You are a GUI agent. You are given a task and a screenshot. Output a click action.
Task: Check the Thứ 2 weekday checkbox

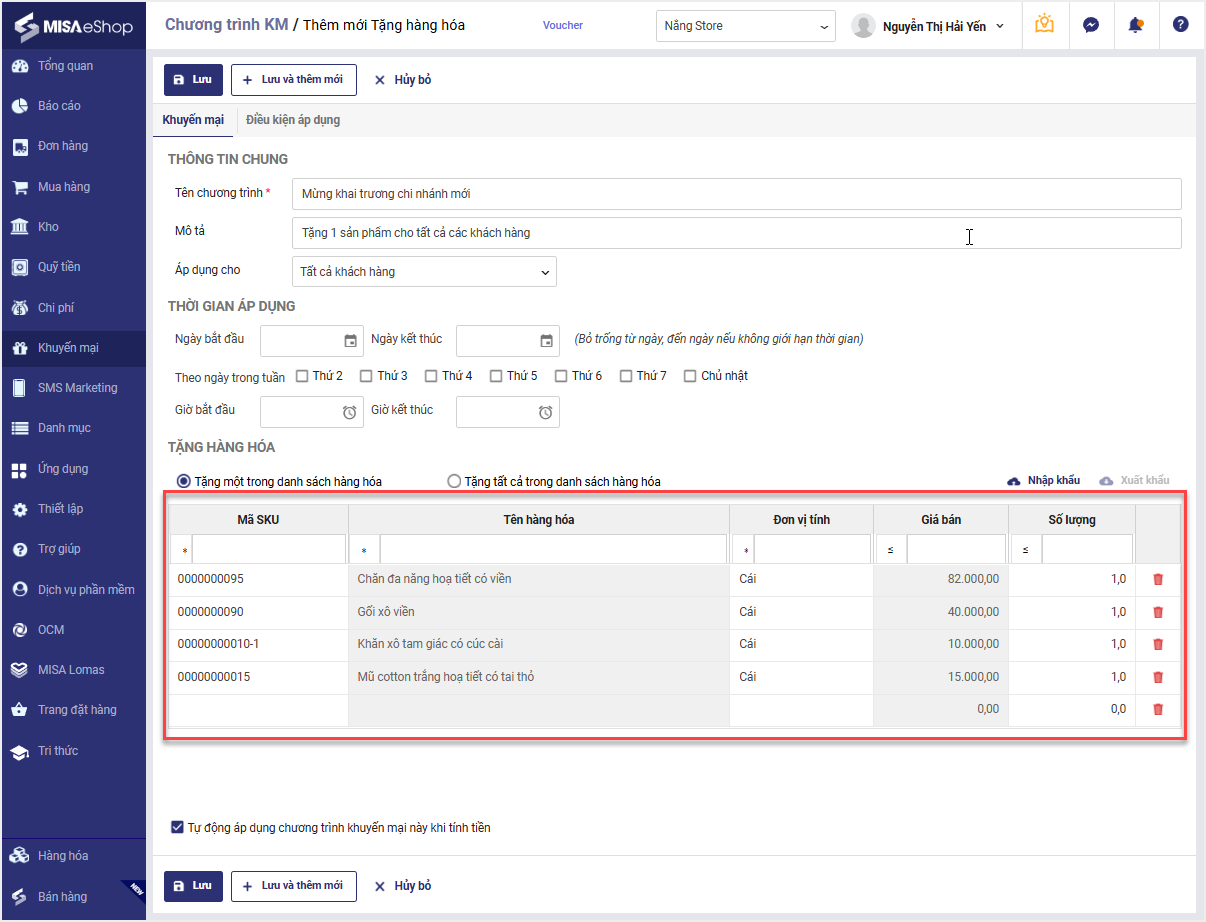tap(303, 376)
